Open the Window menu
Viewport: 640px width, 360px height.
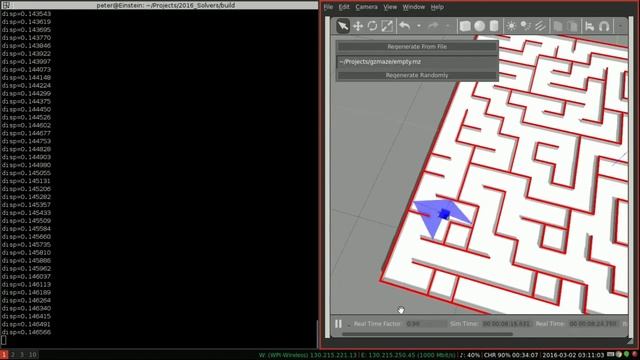[413, 7]
